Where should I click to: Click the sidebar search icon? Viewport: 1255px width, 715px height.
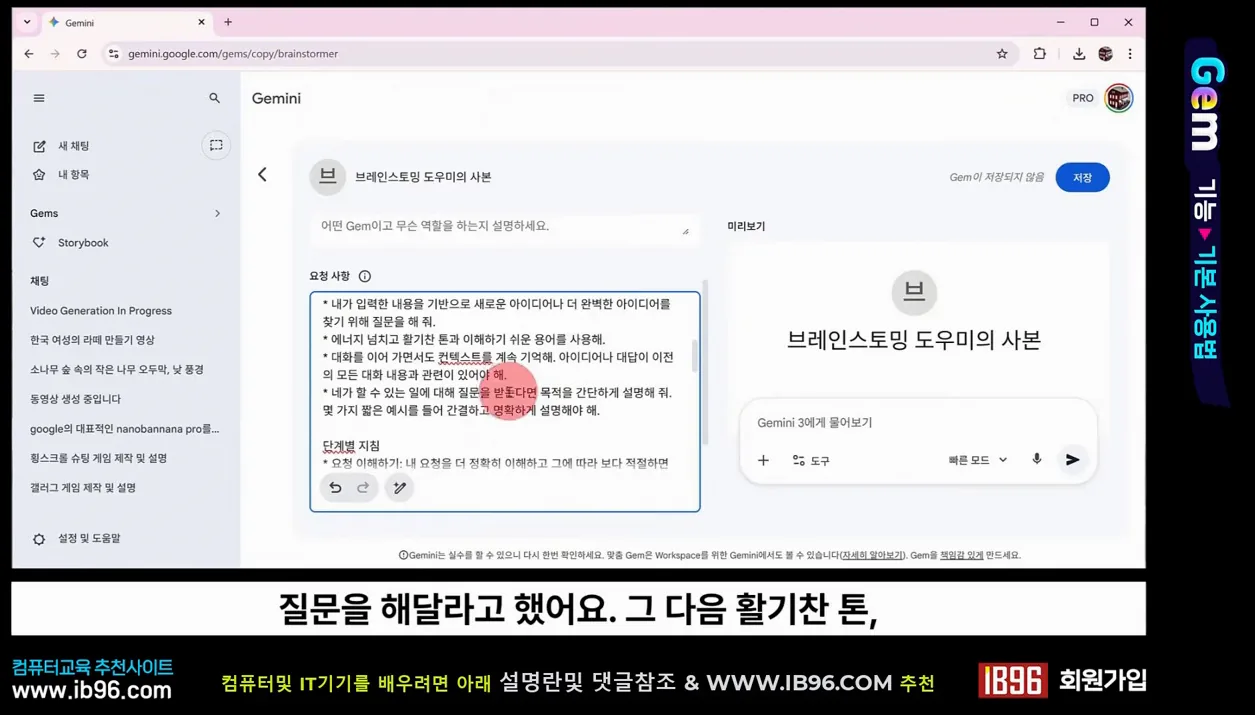214,98
